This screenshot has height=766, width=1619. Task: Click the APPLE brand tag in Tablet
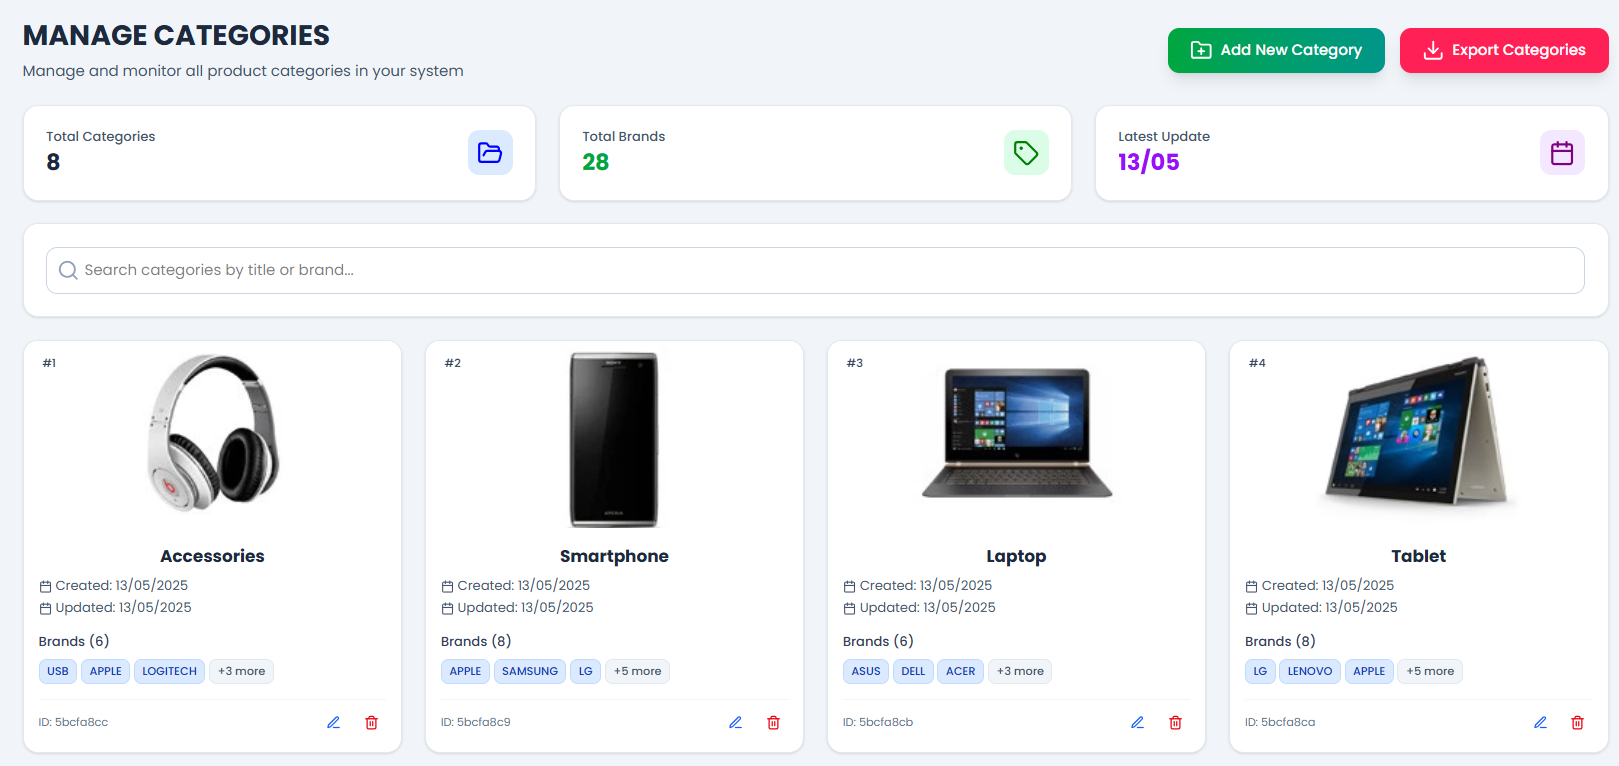pos(1369,671)
